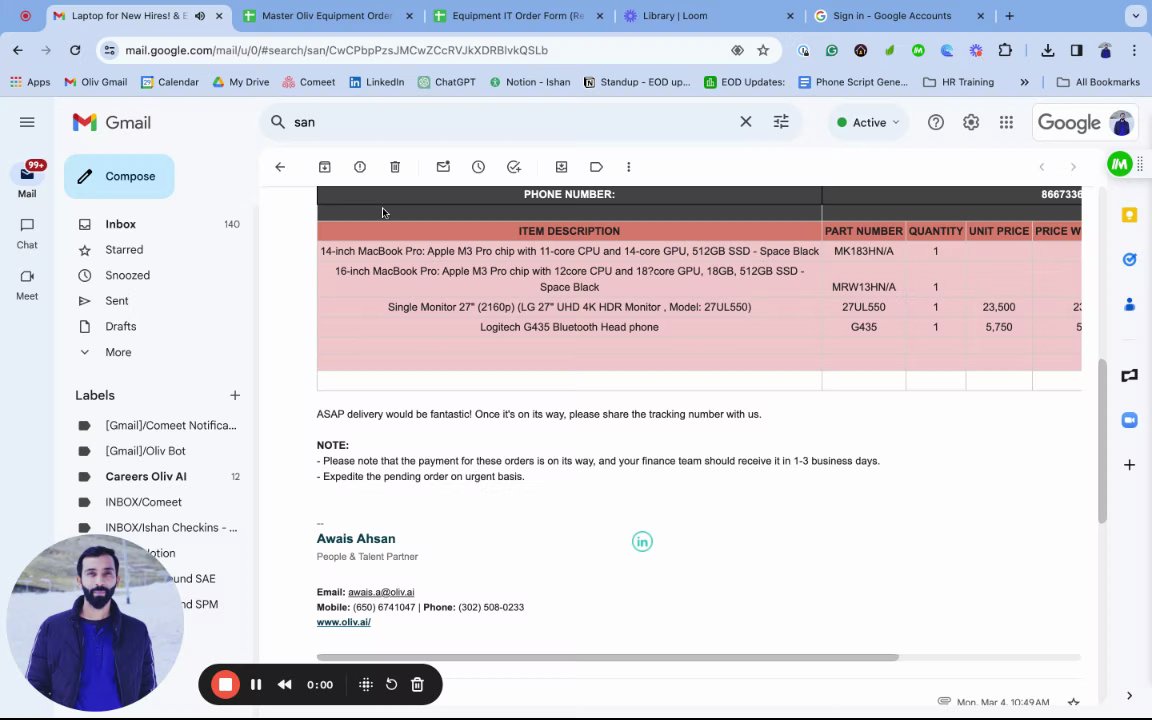Discard Loom recording with trash icon
Screen dimensions: 1152x720
[417, 685]
